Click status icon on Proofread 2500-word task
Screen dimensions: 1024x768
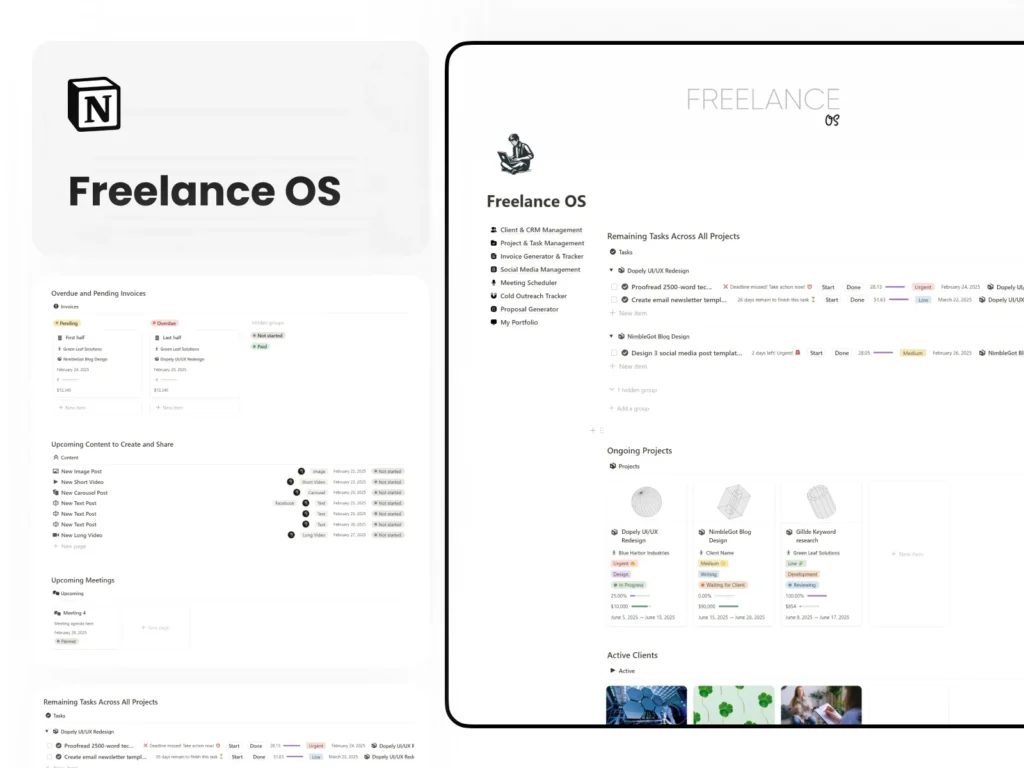625,287
